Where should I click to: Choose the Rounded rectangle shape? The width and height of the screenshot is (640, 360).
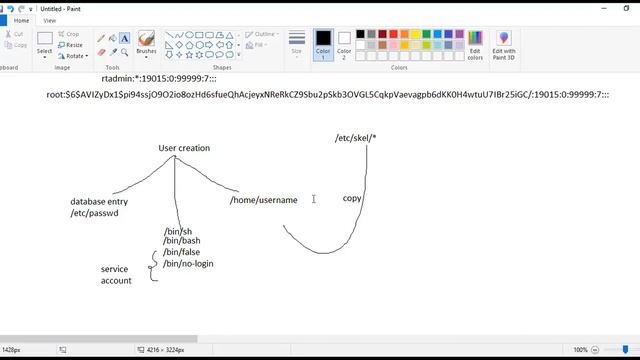(209, 35)
